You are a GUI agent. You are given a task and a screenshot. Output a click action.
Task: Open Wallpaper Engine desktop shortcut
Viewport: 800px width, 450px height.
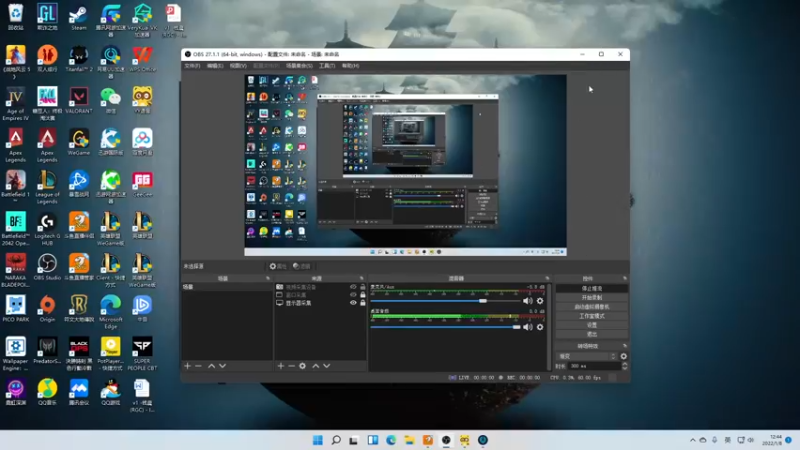click(15, 354)
